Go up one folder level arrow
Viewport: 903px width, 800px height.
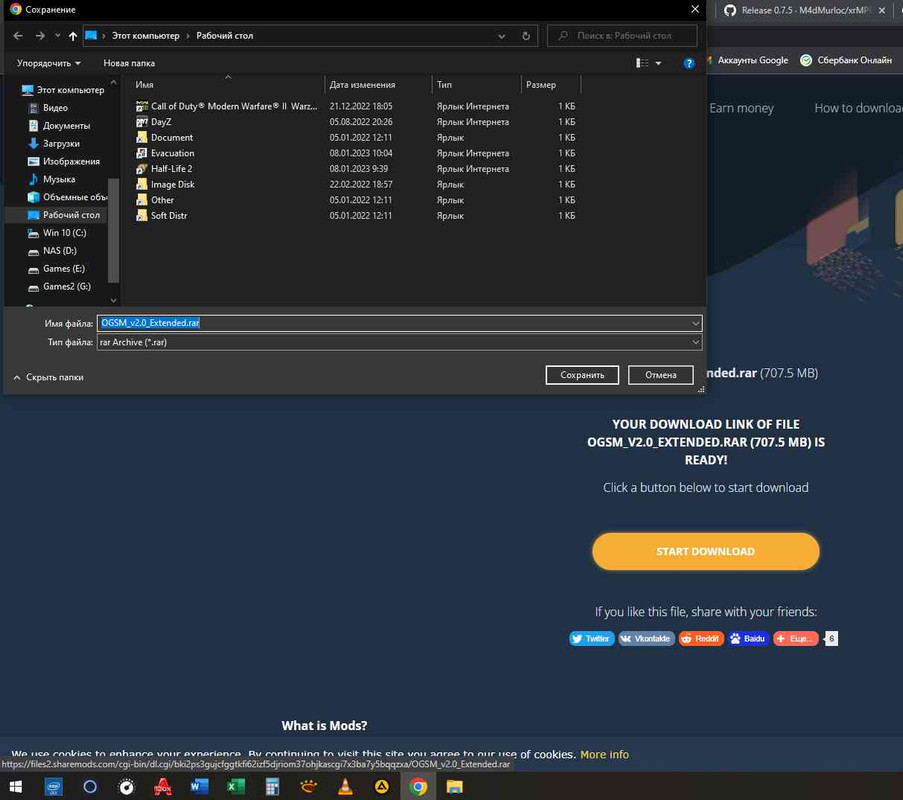tap(73, 36)
